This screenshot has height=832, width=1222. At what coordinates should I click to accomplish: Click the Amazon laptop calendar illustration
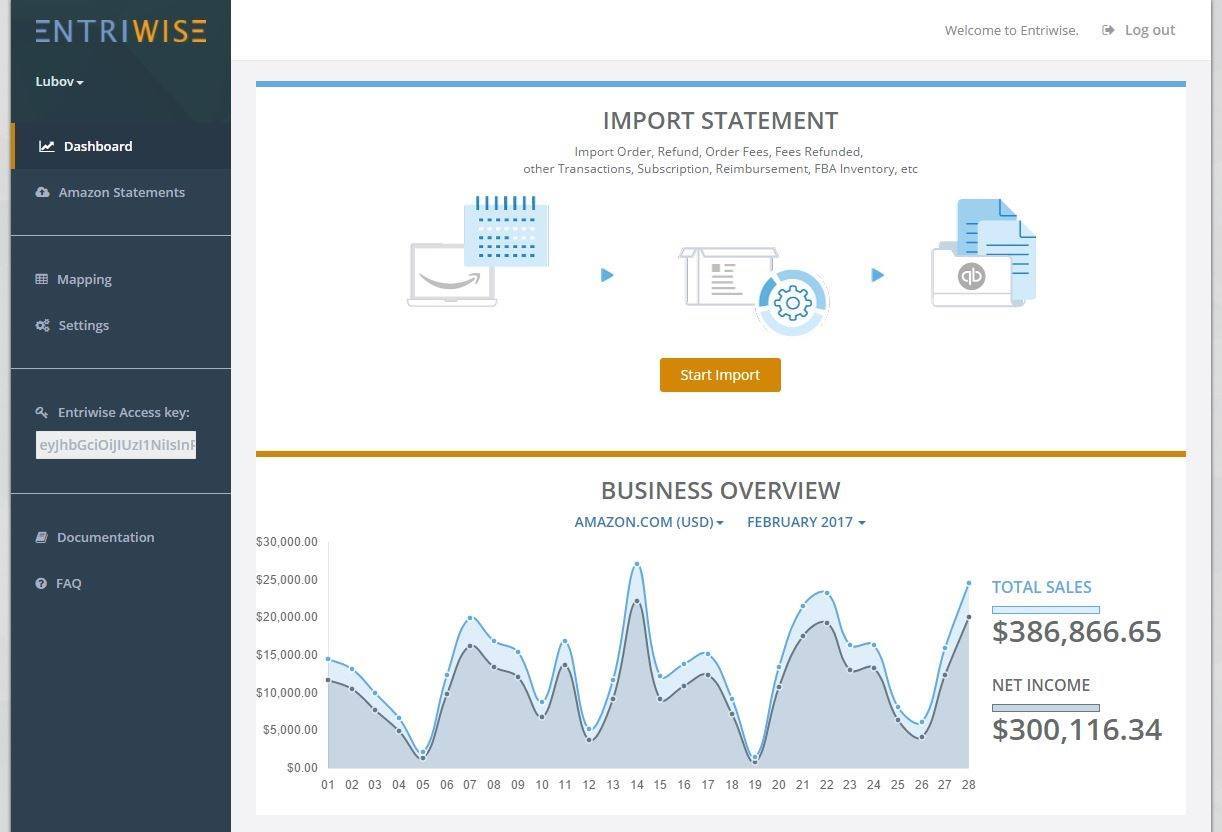[x=478, y=251]
